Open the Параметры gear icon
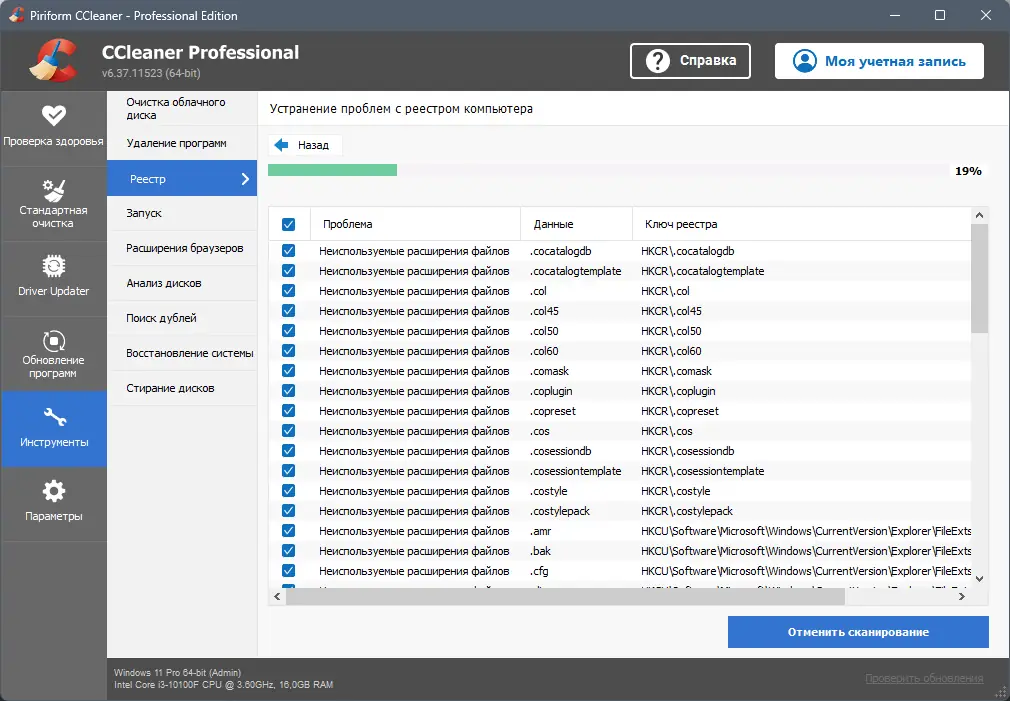This screenshot has height=701, width=1010. pos(53,492)
